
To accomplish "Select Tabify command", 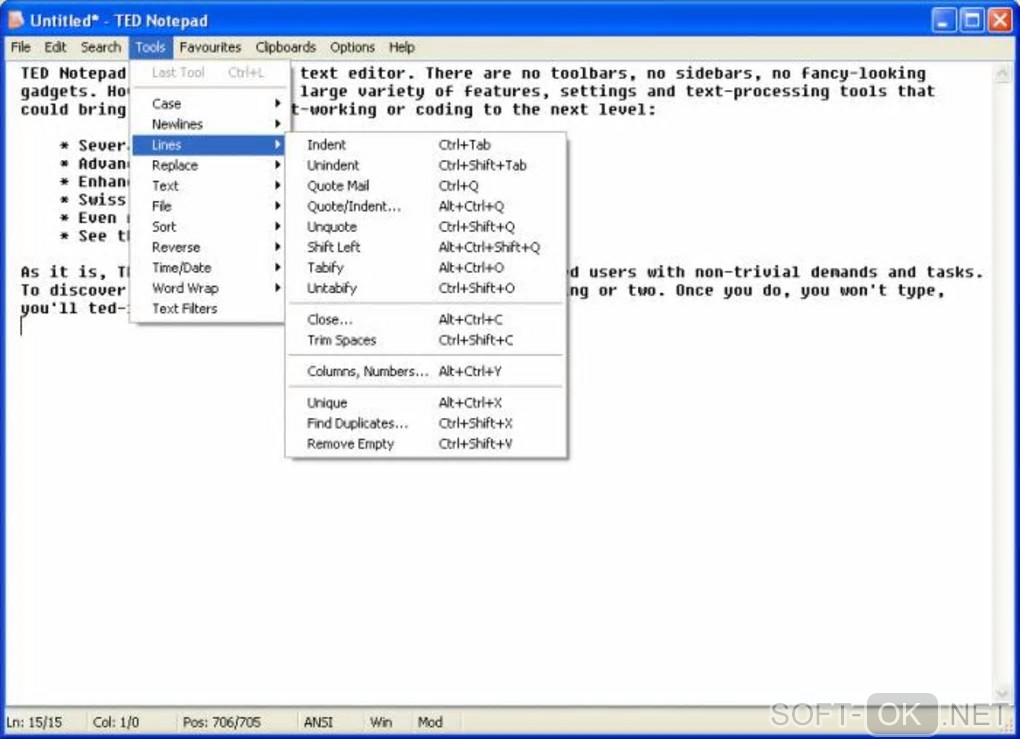I will [426, 267].
